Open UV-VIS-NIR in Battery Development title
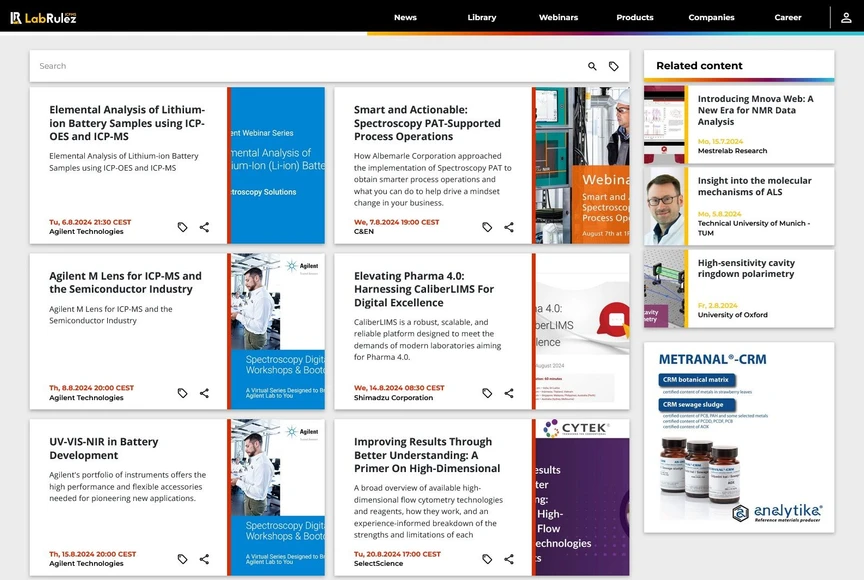This screenshot has height=580, width=864. click(104, 448)
